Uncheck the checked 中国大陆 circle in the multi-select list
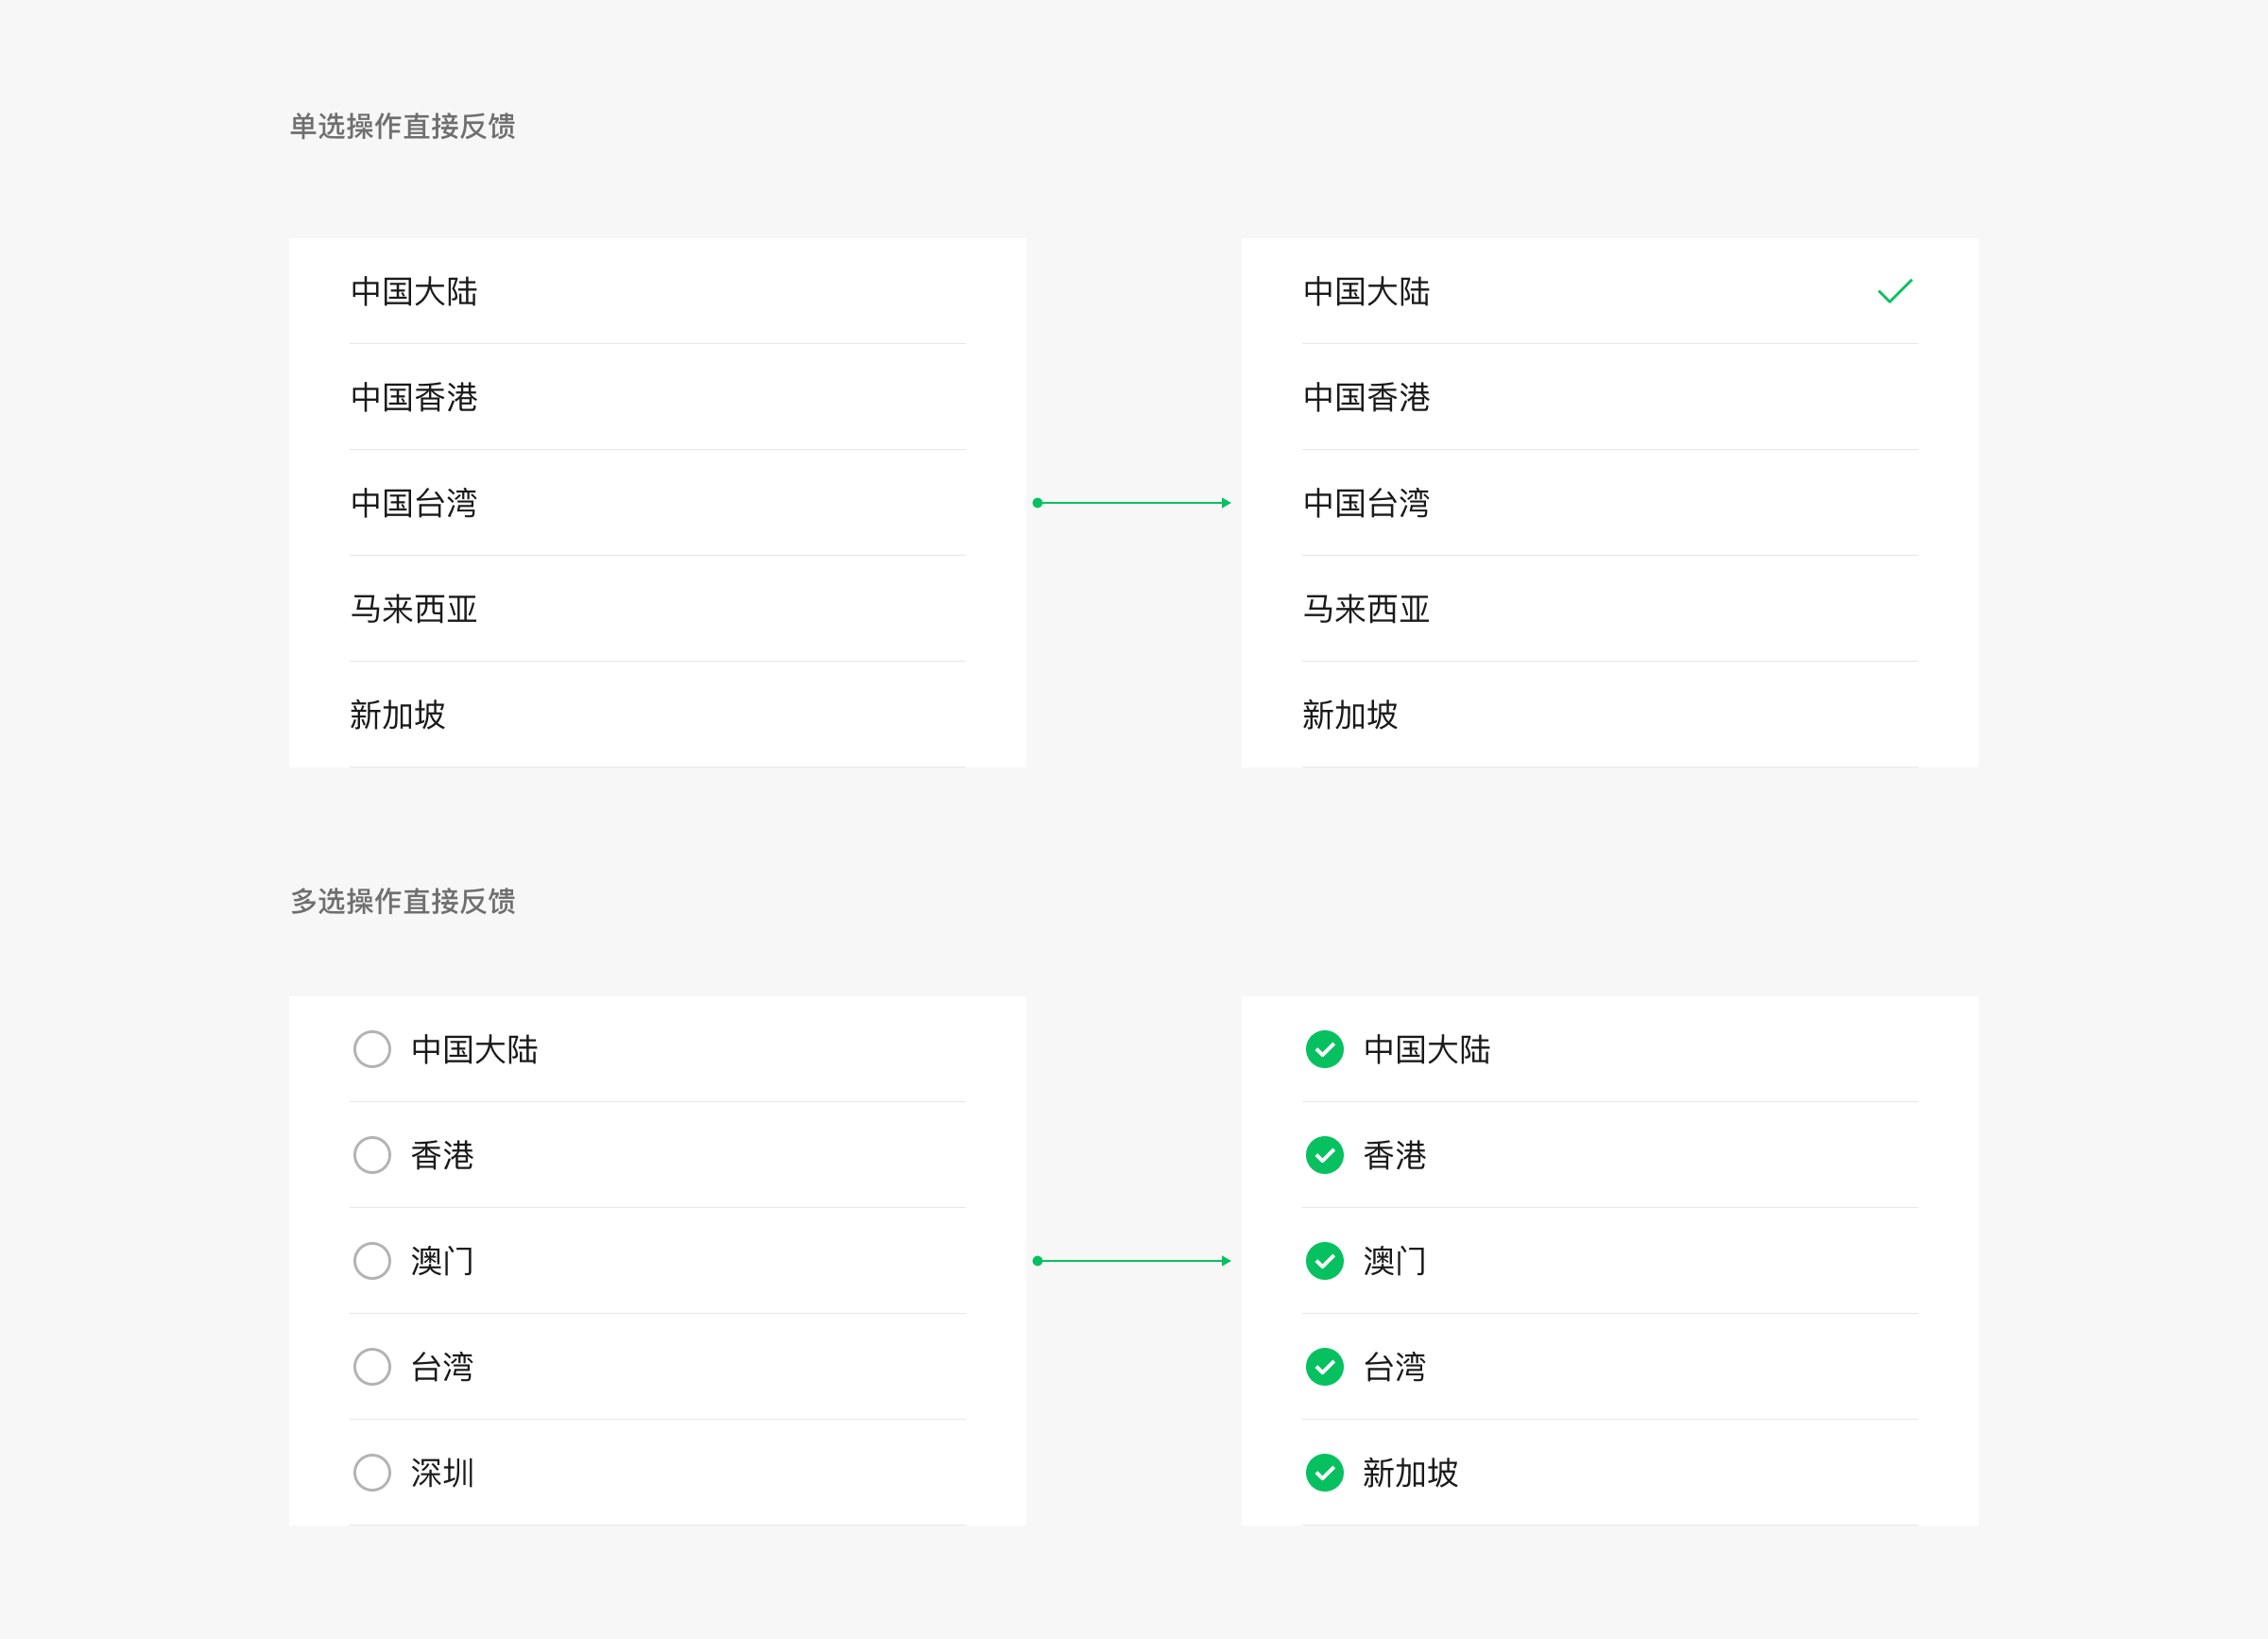 [1324, 1049]
